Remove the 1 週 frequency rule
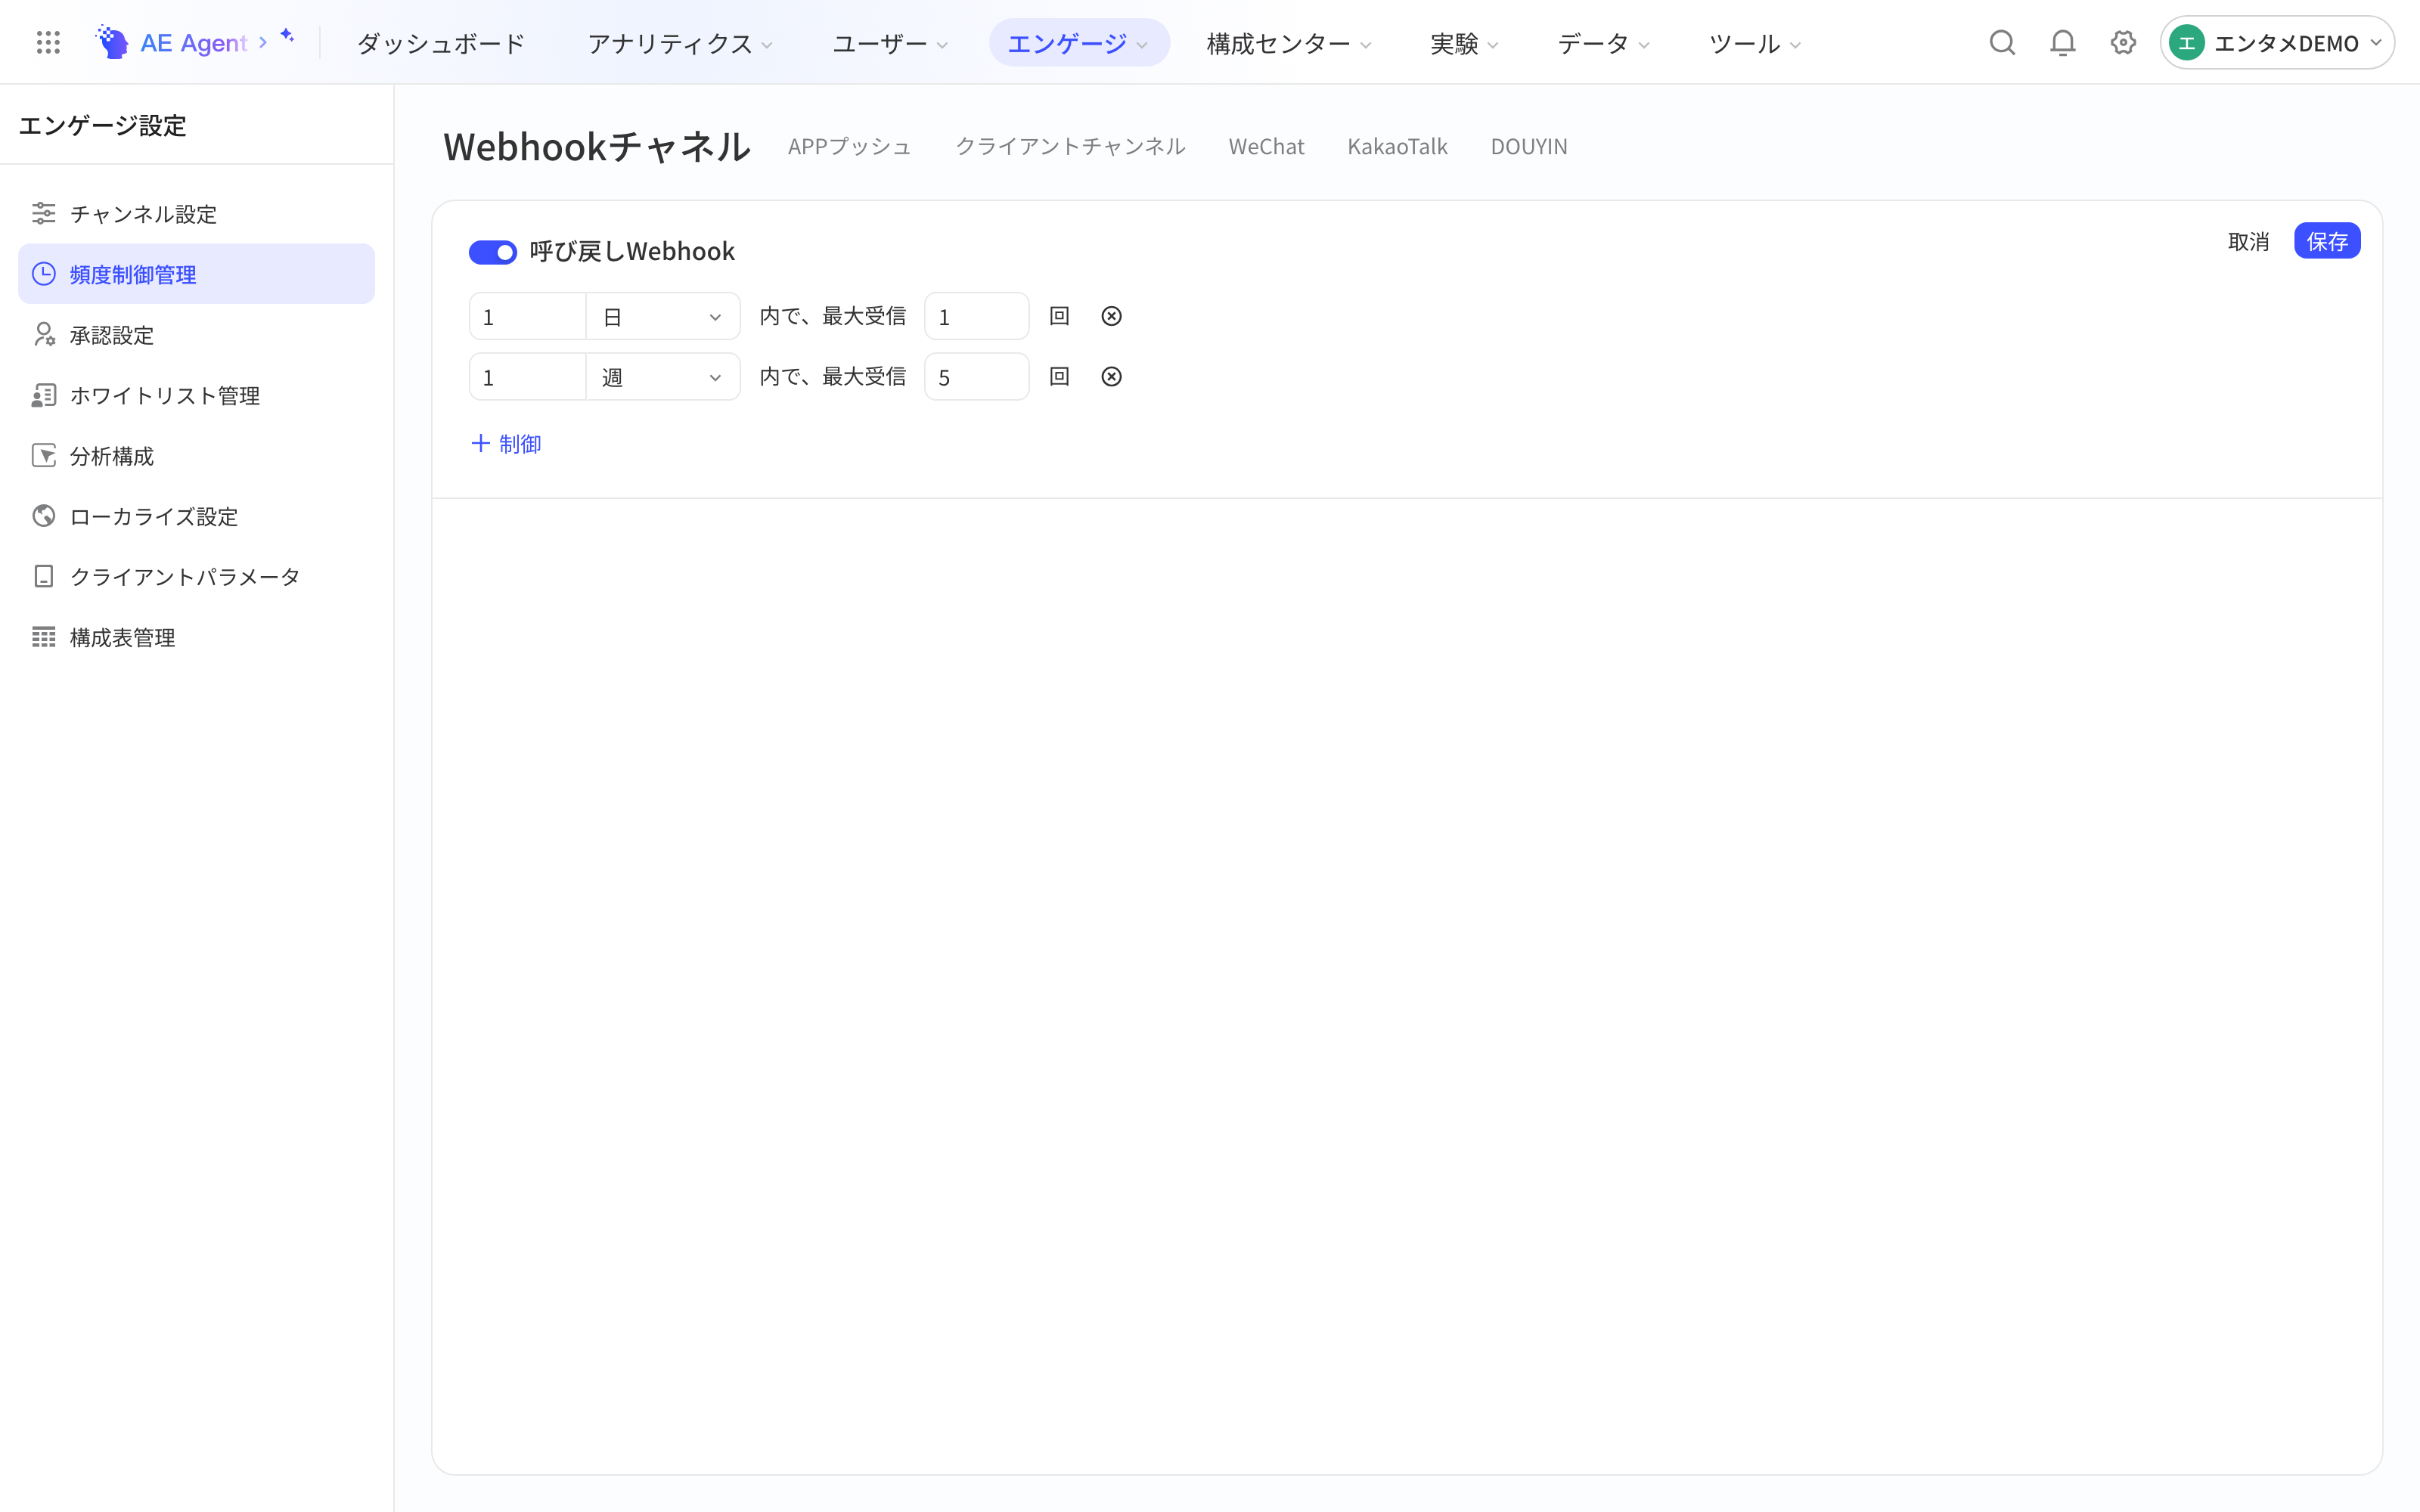Viewport: 2420px width, 1512px height. (1111, 377)
